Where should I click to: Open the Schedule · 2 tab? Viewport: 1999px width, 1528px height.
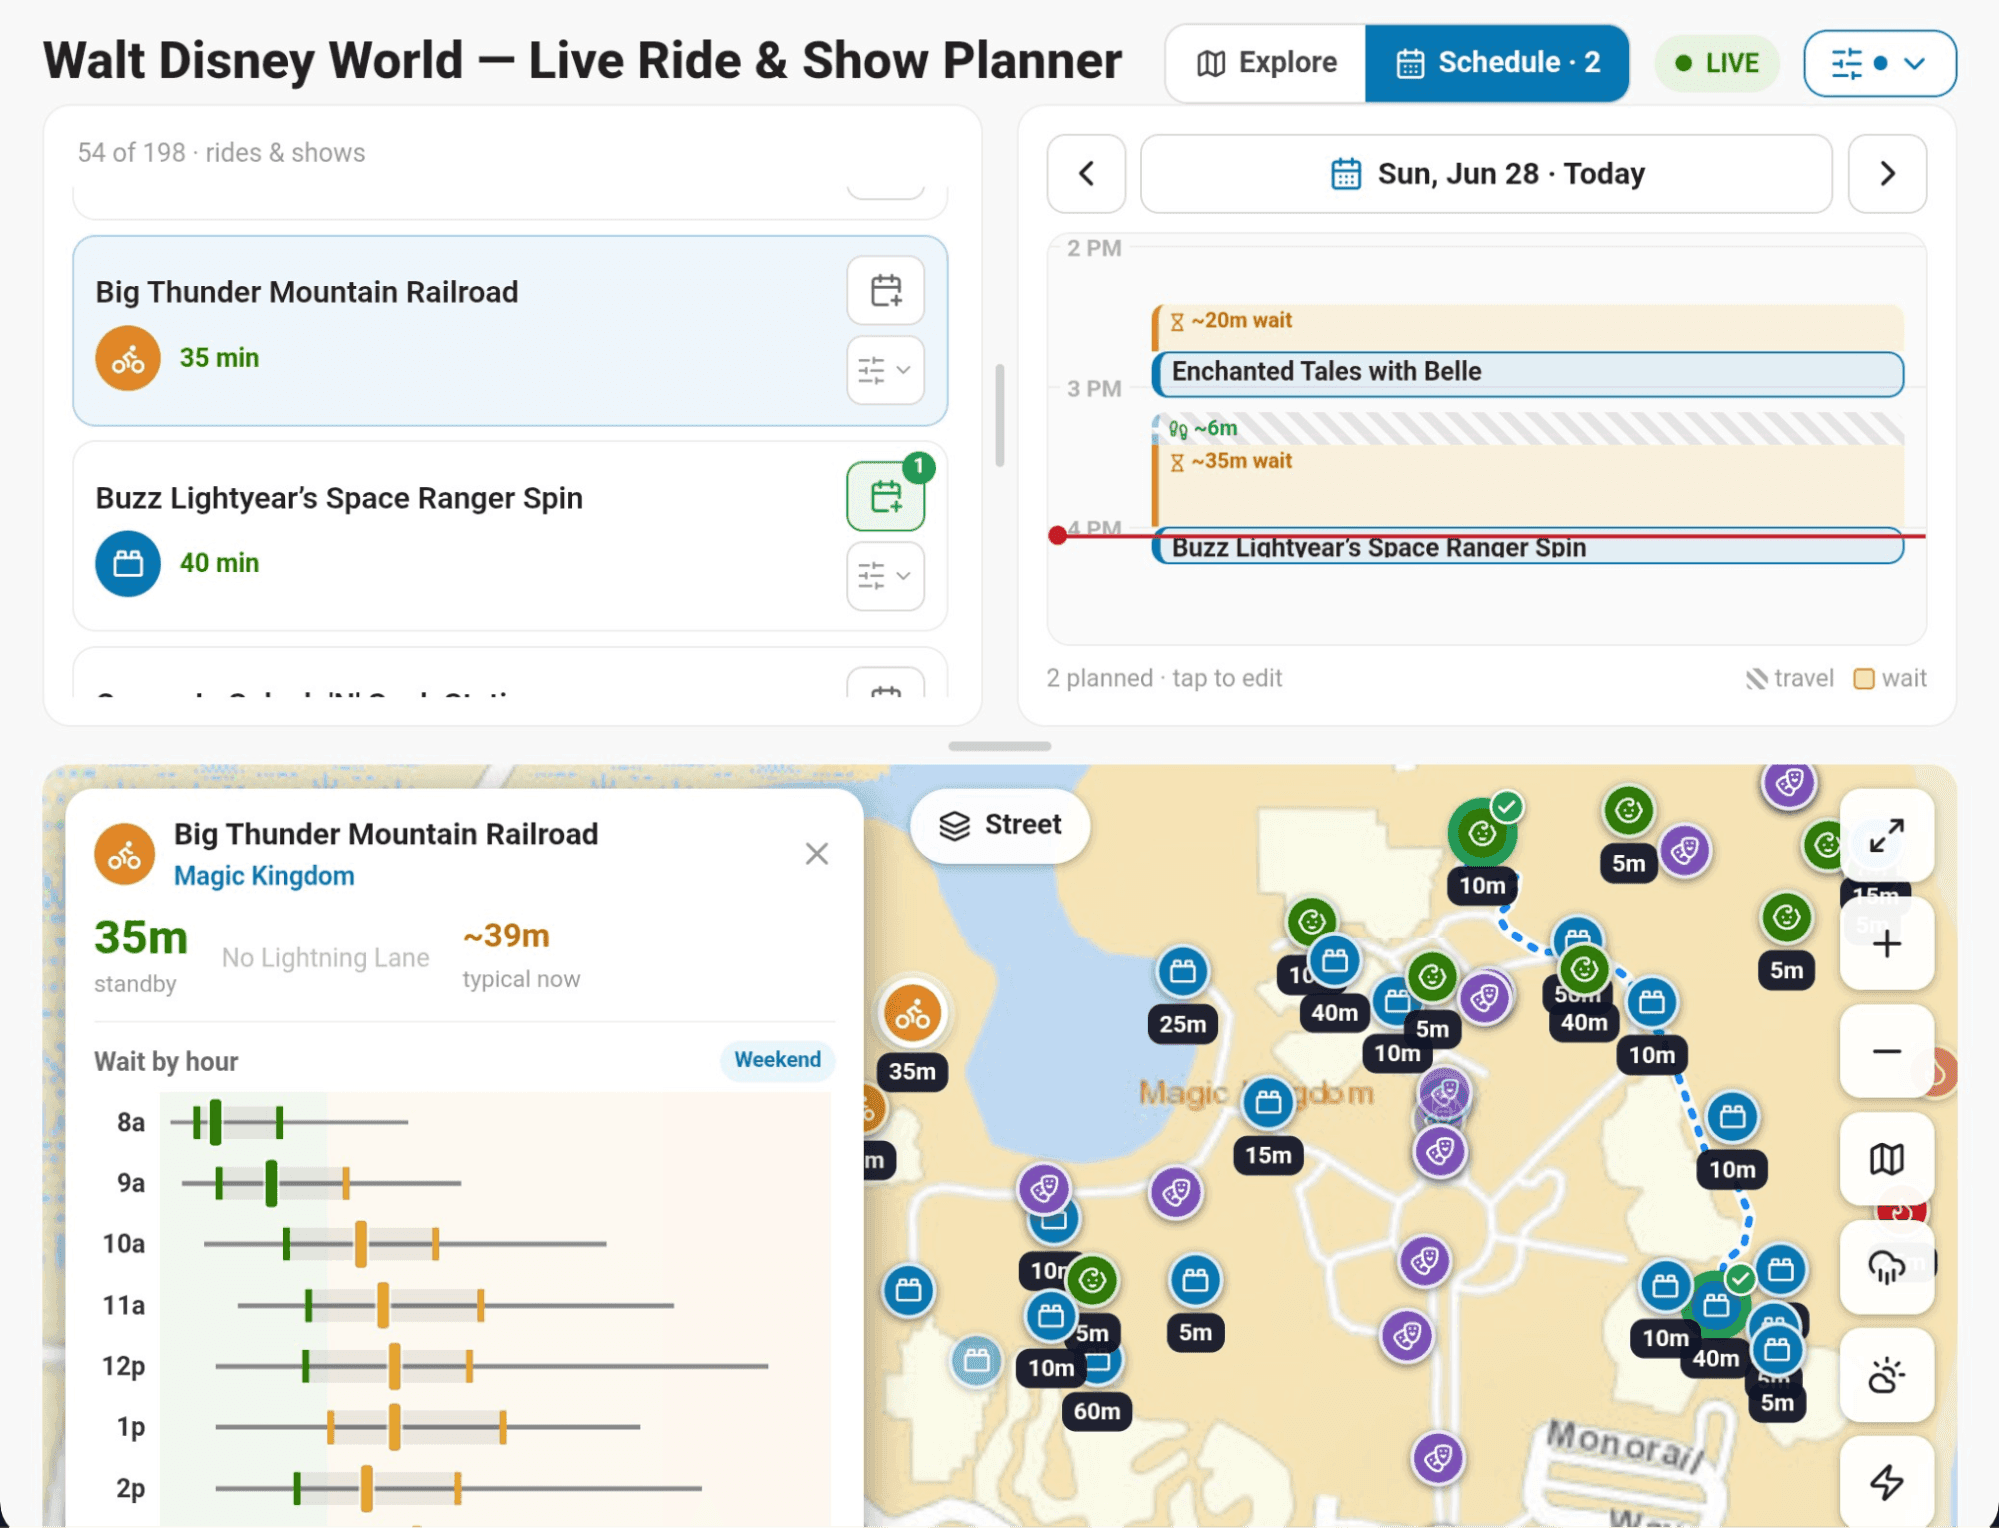(x=1496, y=63)
